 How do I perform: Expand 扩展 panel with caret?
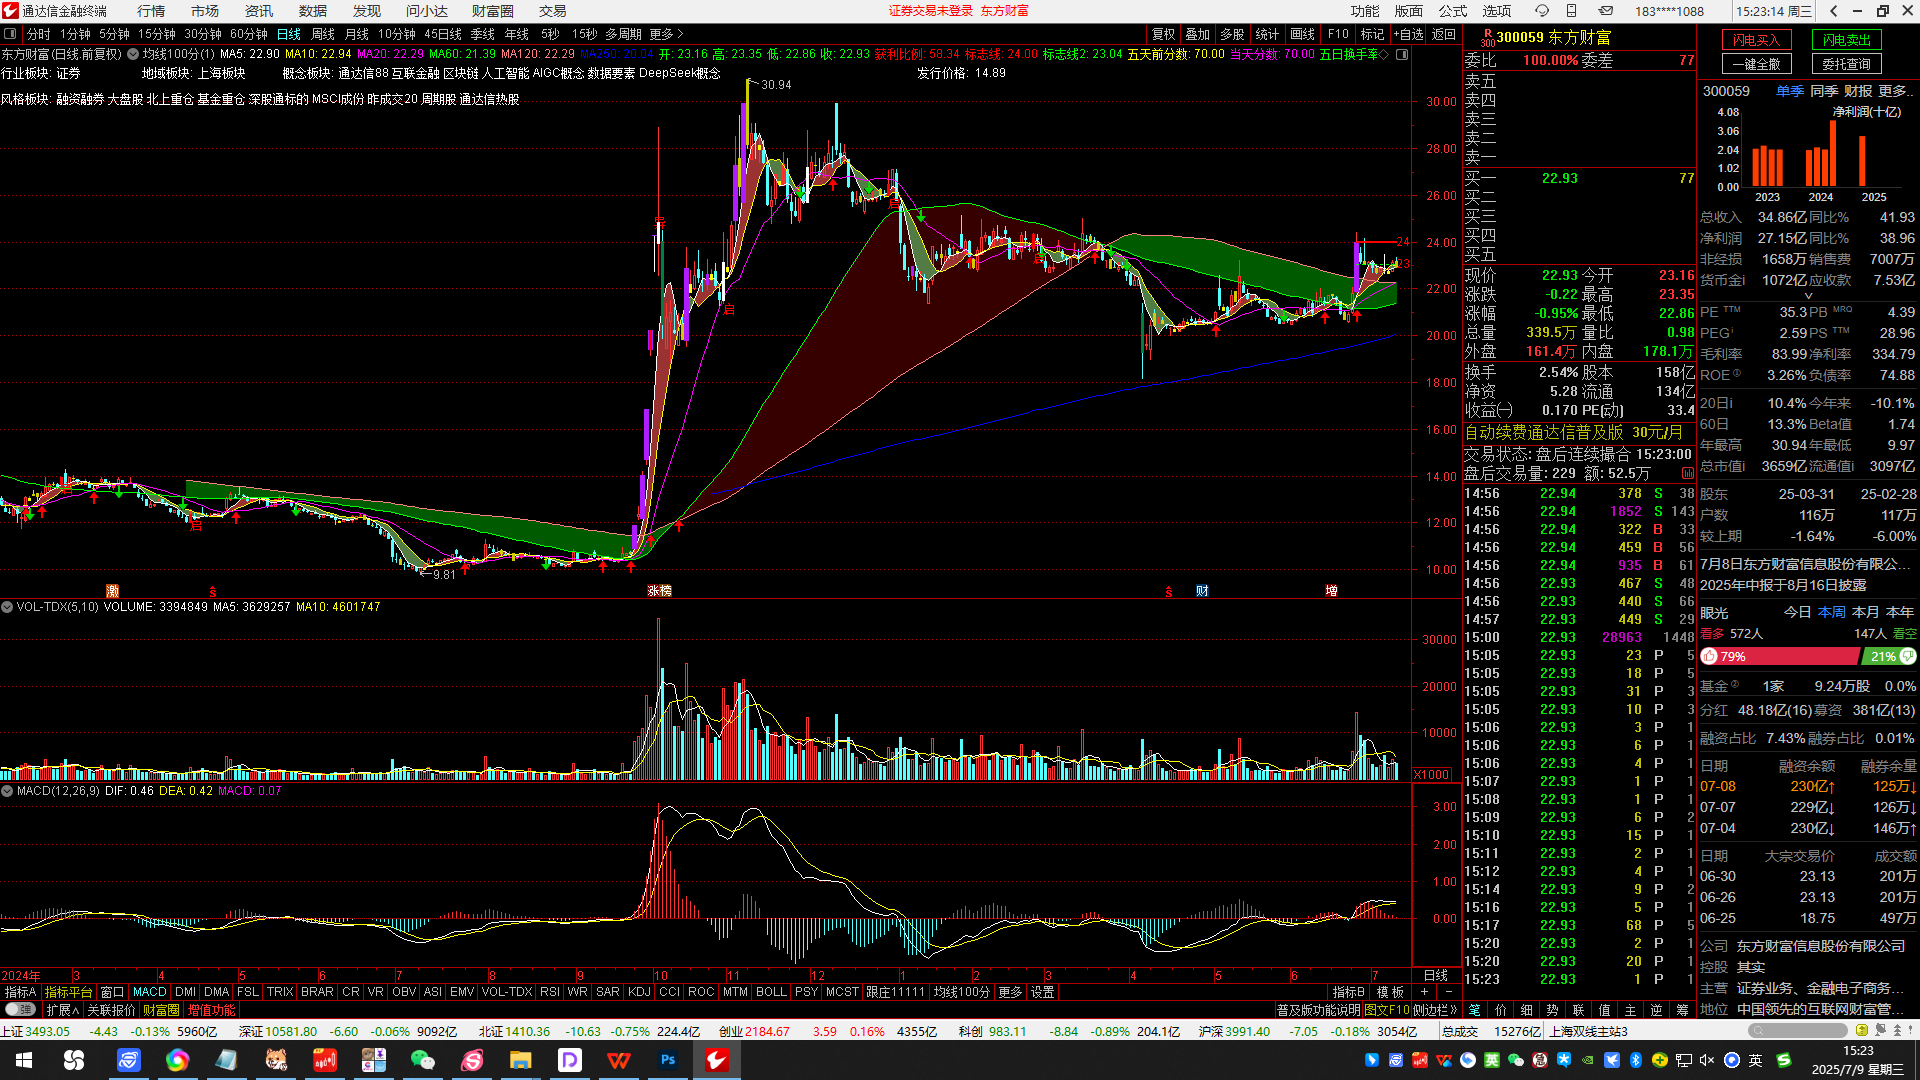tap(63, 1010)
